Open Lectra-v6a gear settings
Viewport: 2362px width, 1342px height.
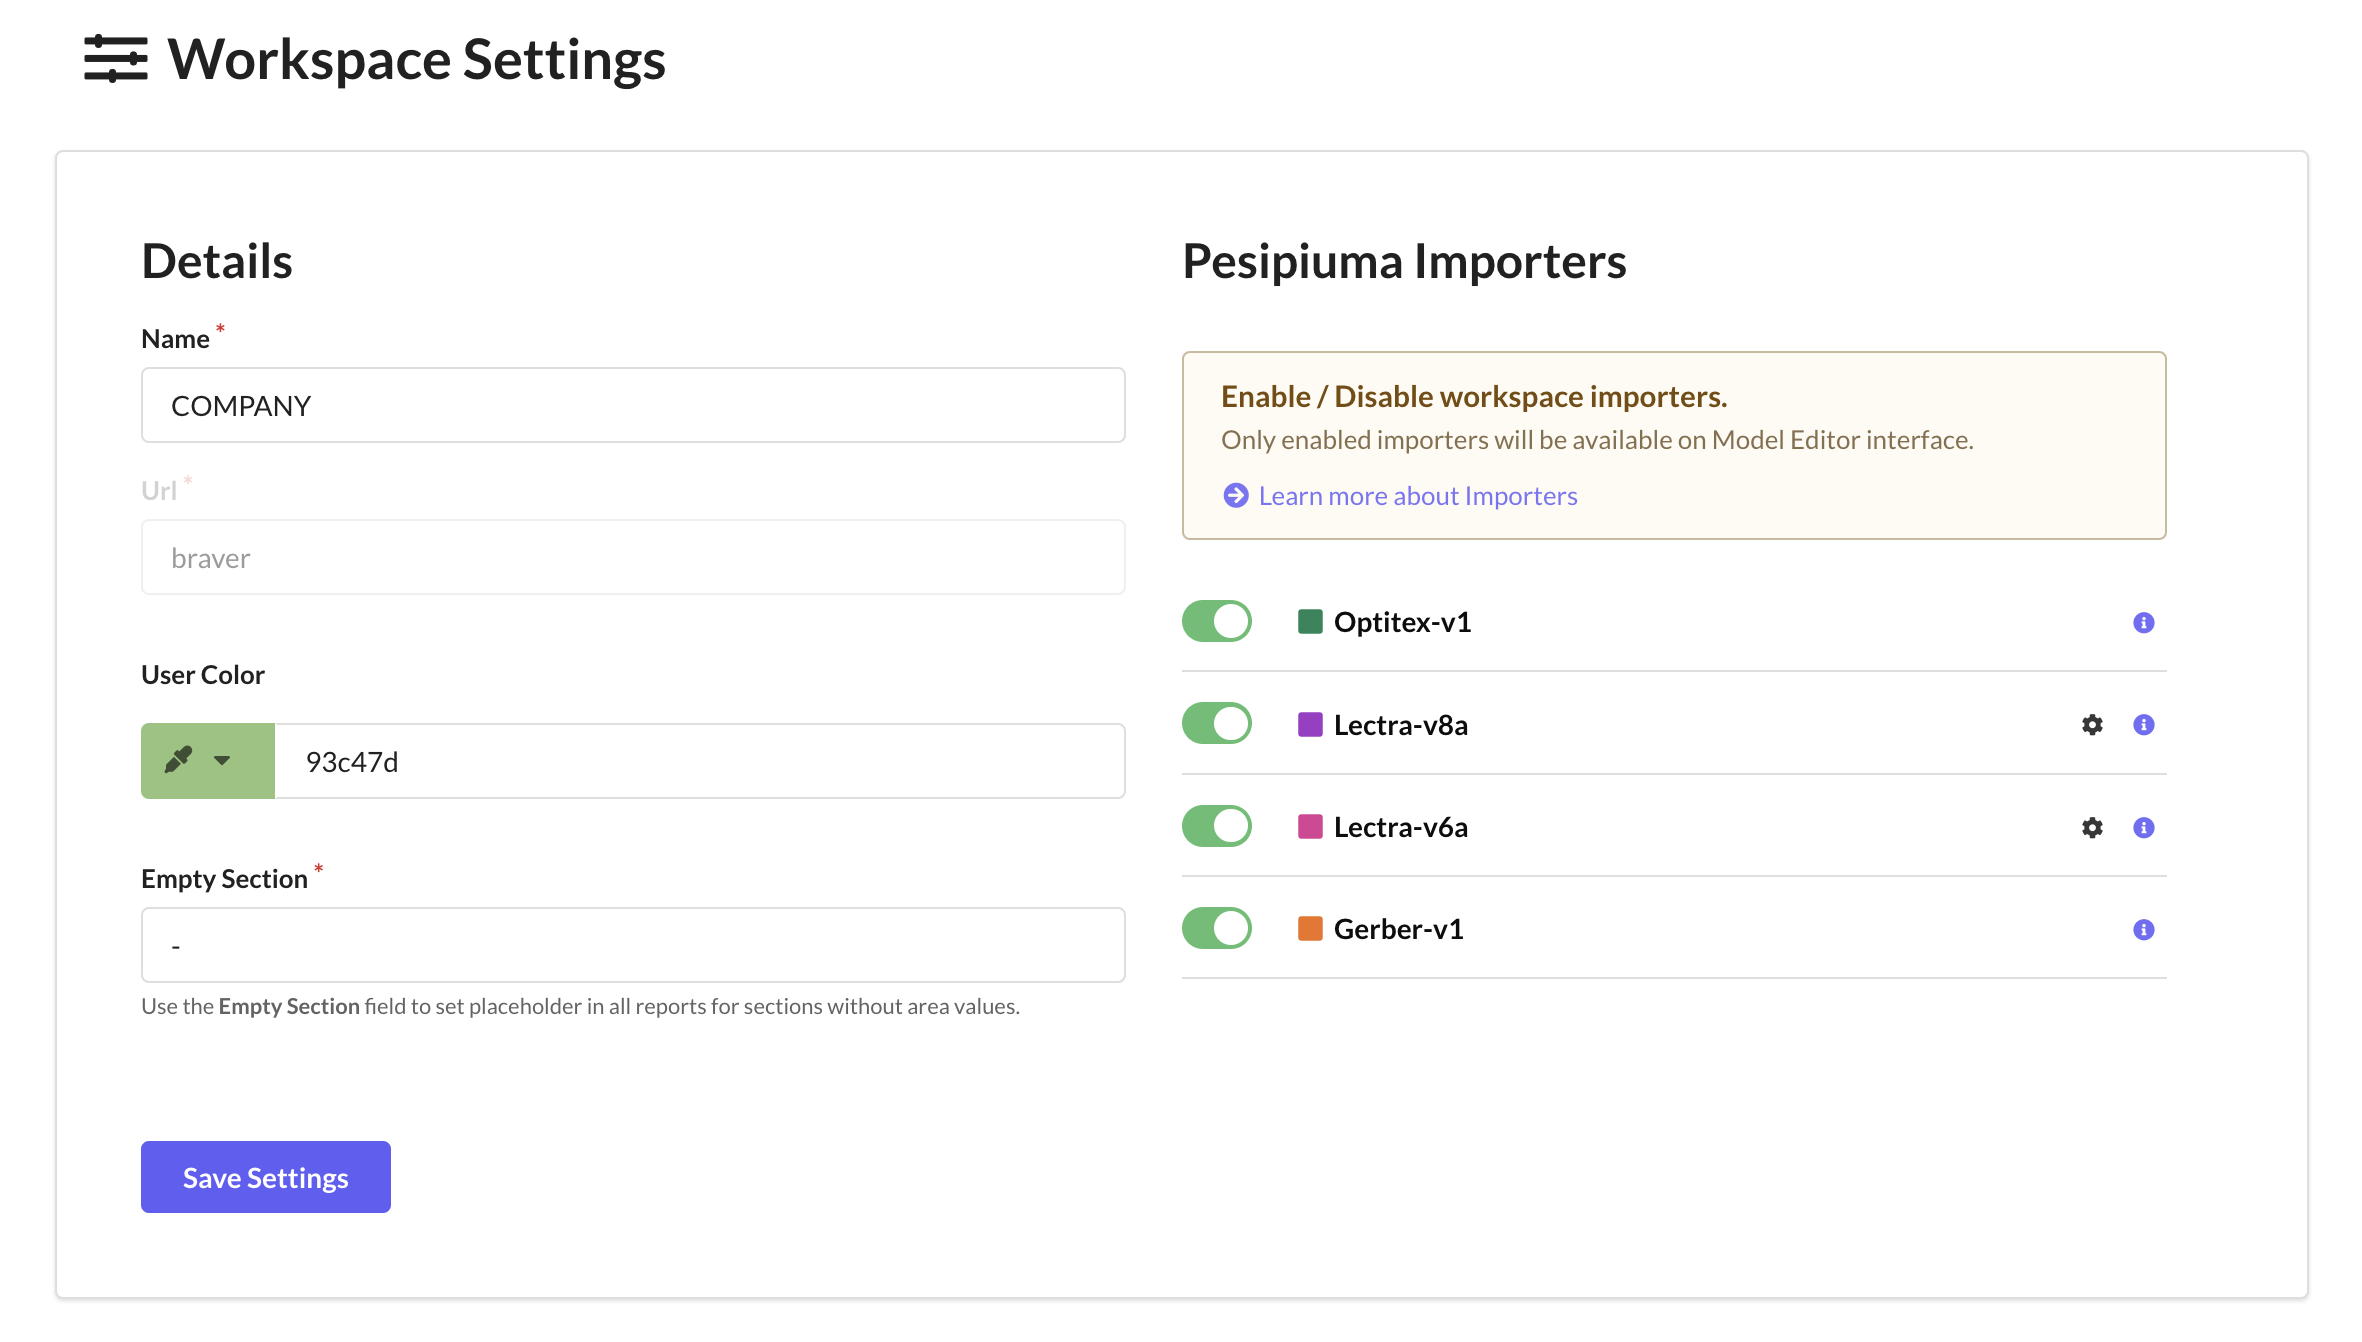(x=2092, y=828)
